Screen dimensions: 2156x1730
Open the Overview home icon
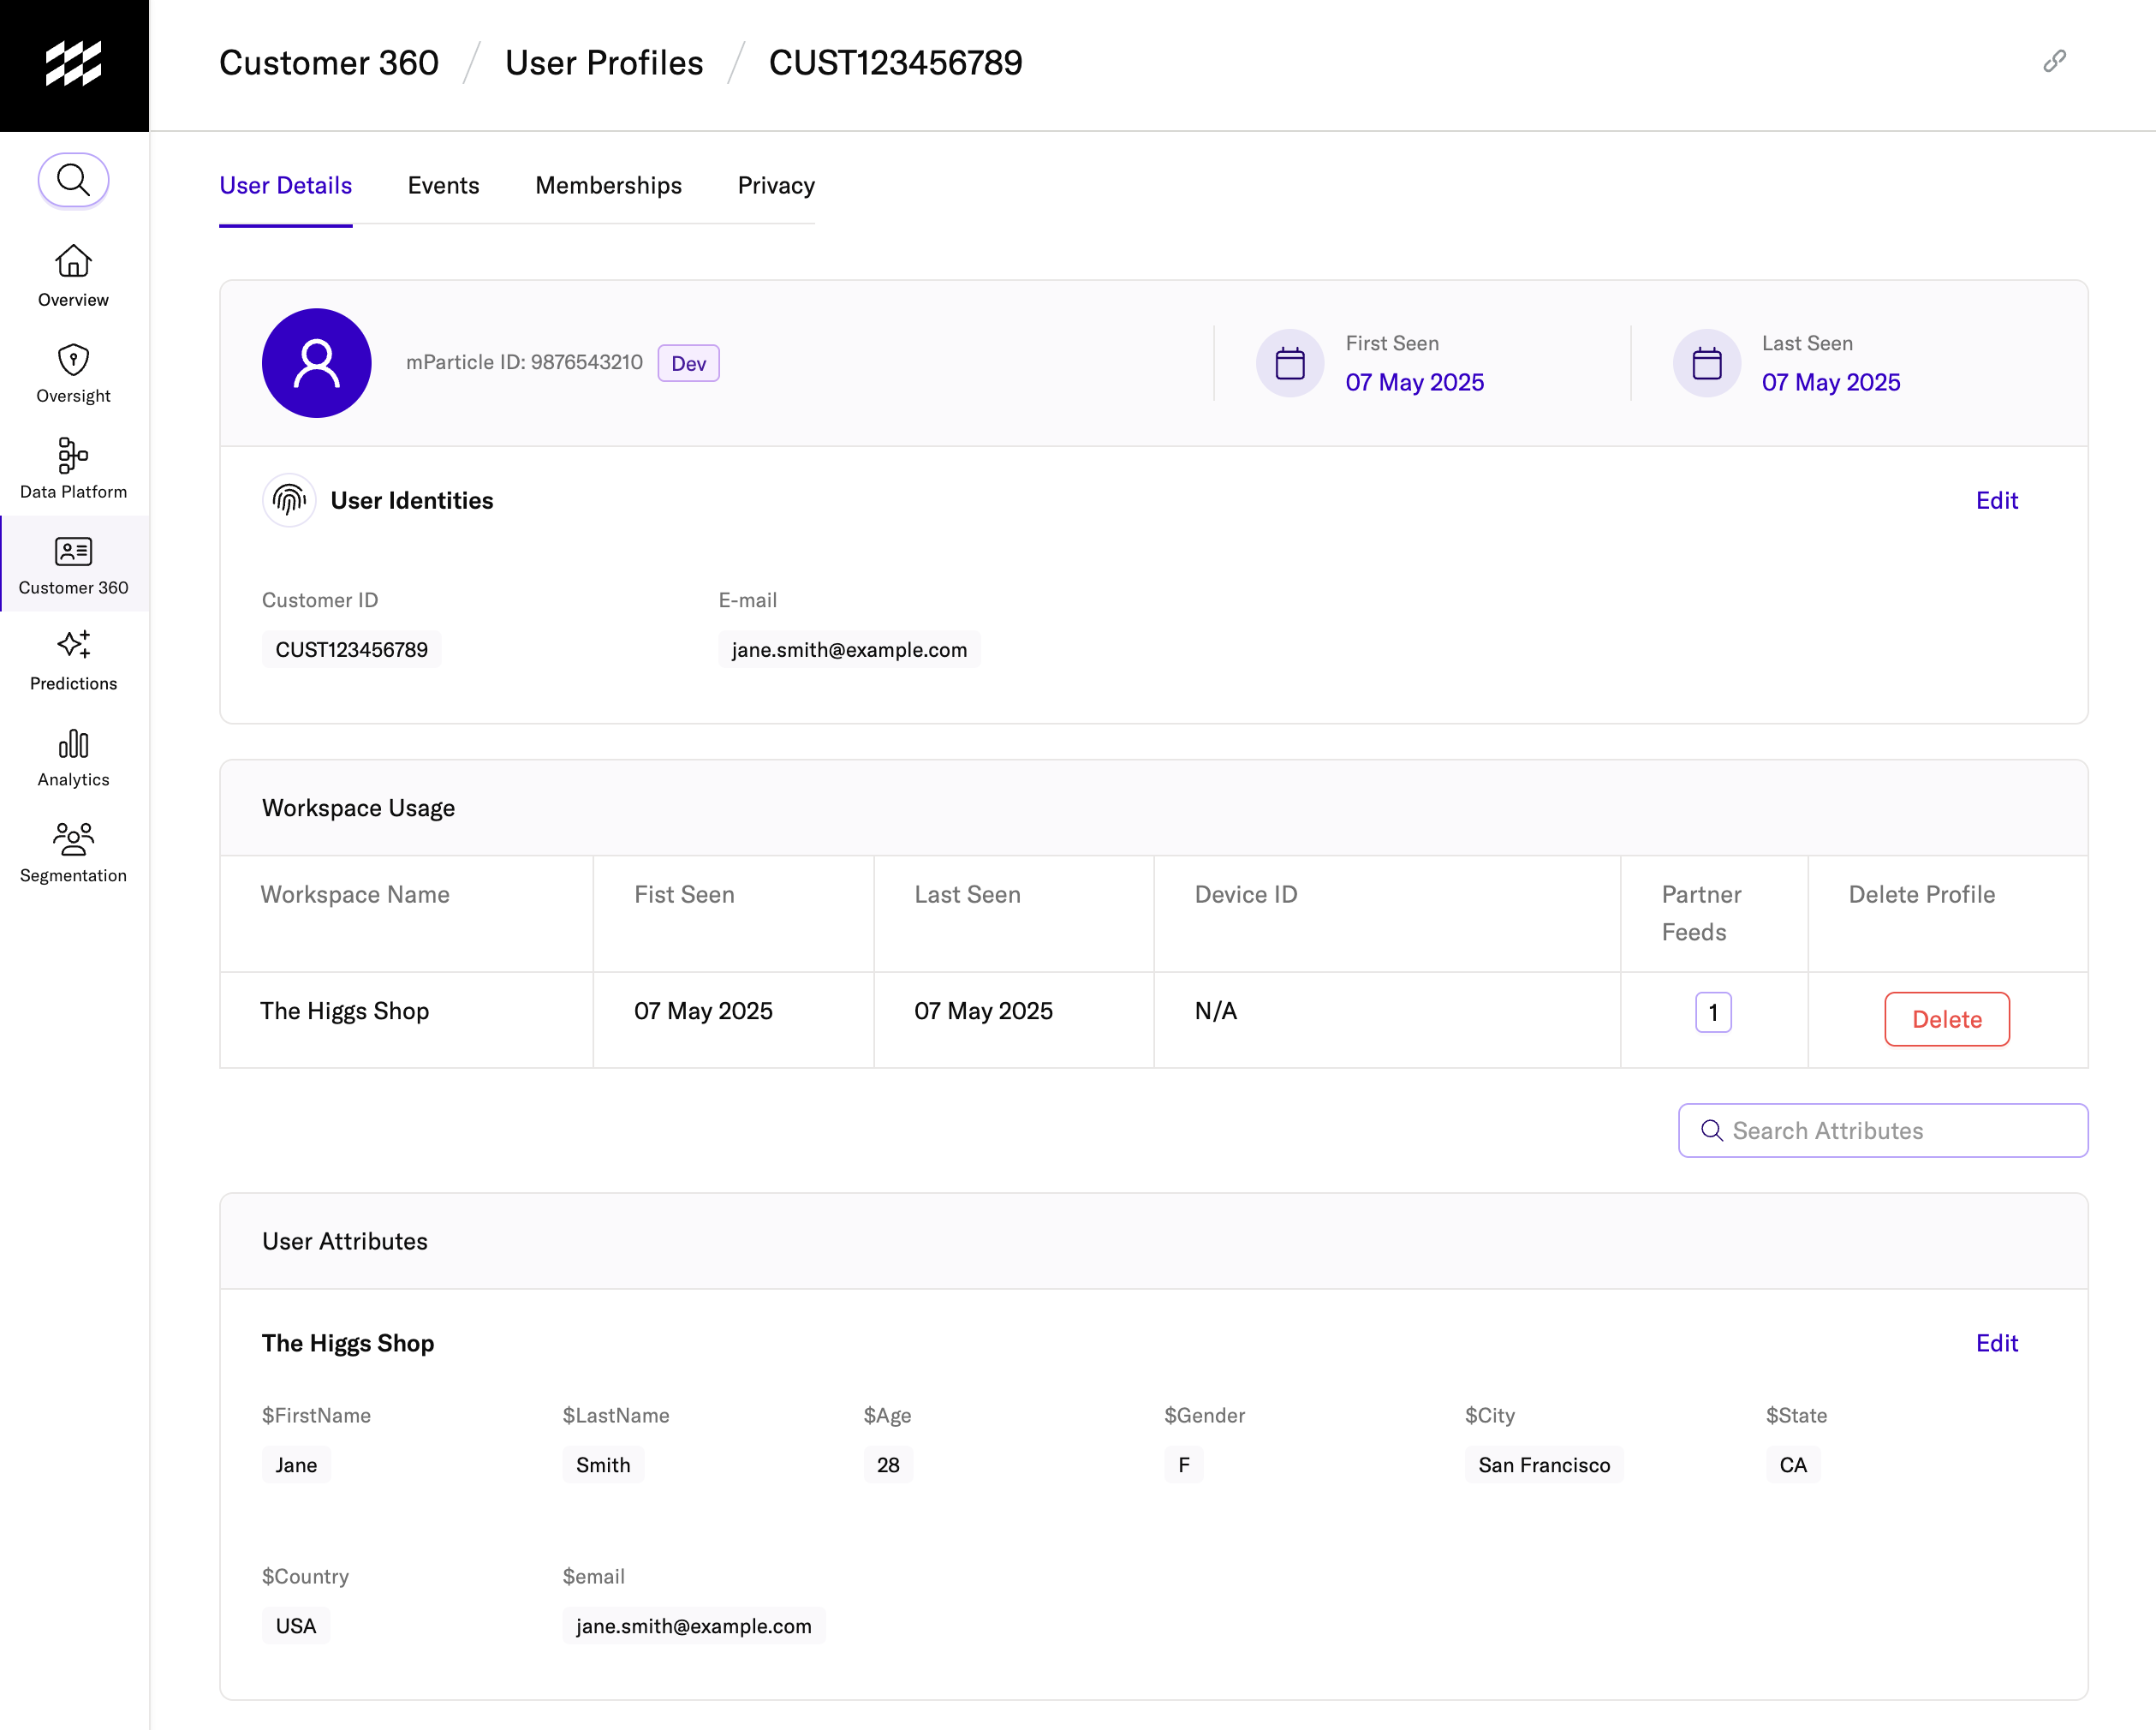coord(73,262)
